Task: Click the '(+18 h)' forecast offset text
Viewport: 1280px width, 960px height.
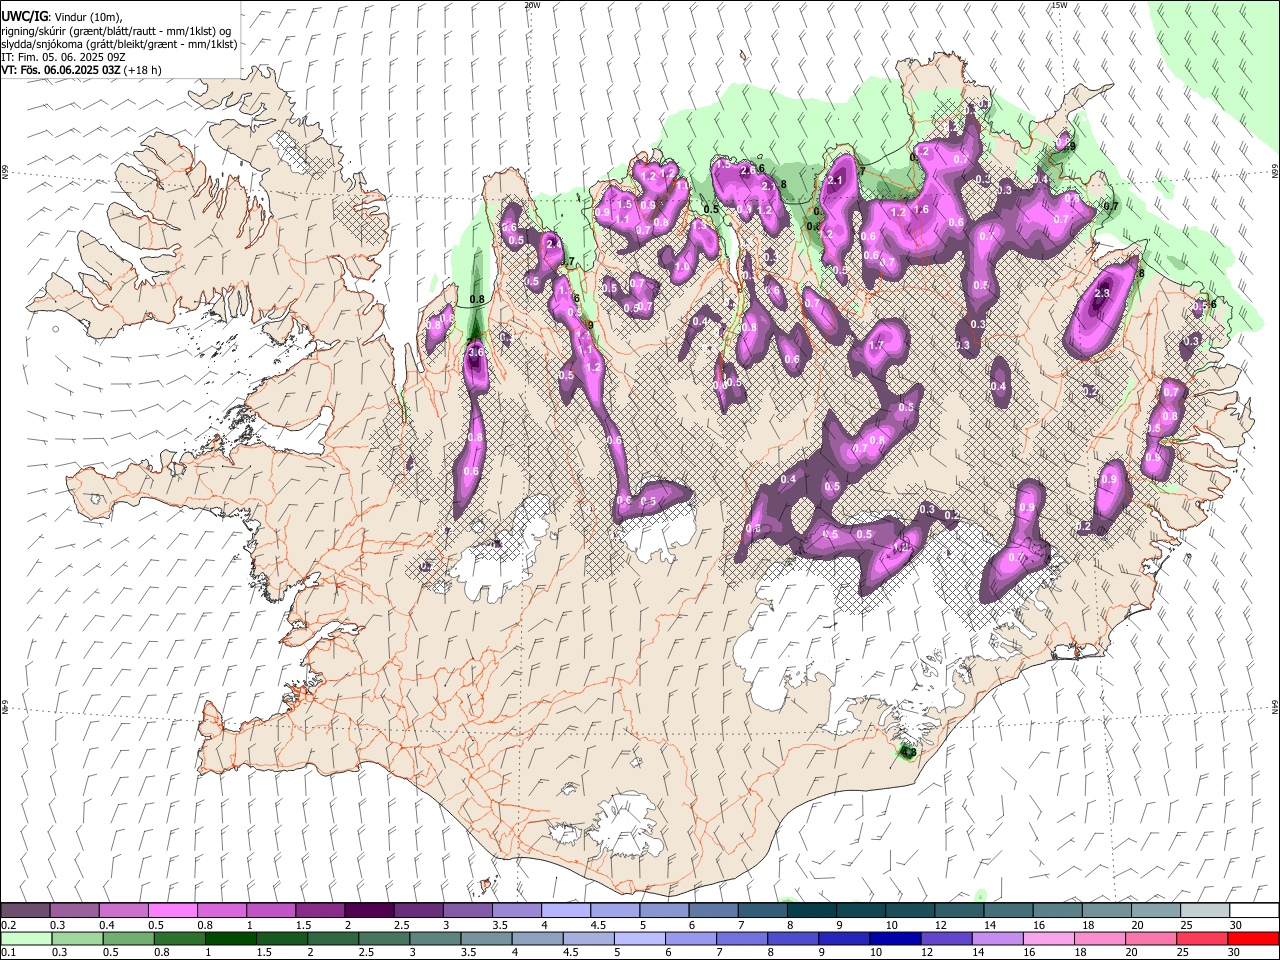Action: [x=143, y=70]
